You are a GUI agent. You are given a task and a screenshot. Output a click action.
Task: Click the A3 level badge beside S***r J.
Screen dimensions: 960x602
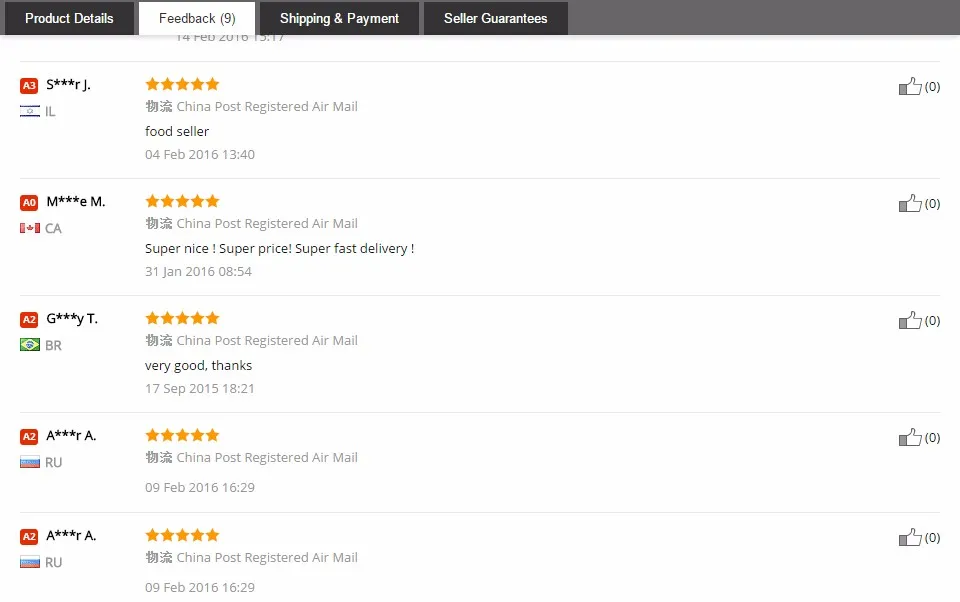(x=29, y=86)
